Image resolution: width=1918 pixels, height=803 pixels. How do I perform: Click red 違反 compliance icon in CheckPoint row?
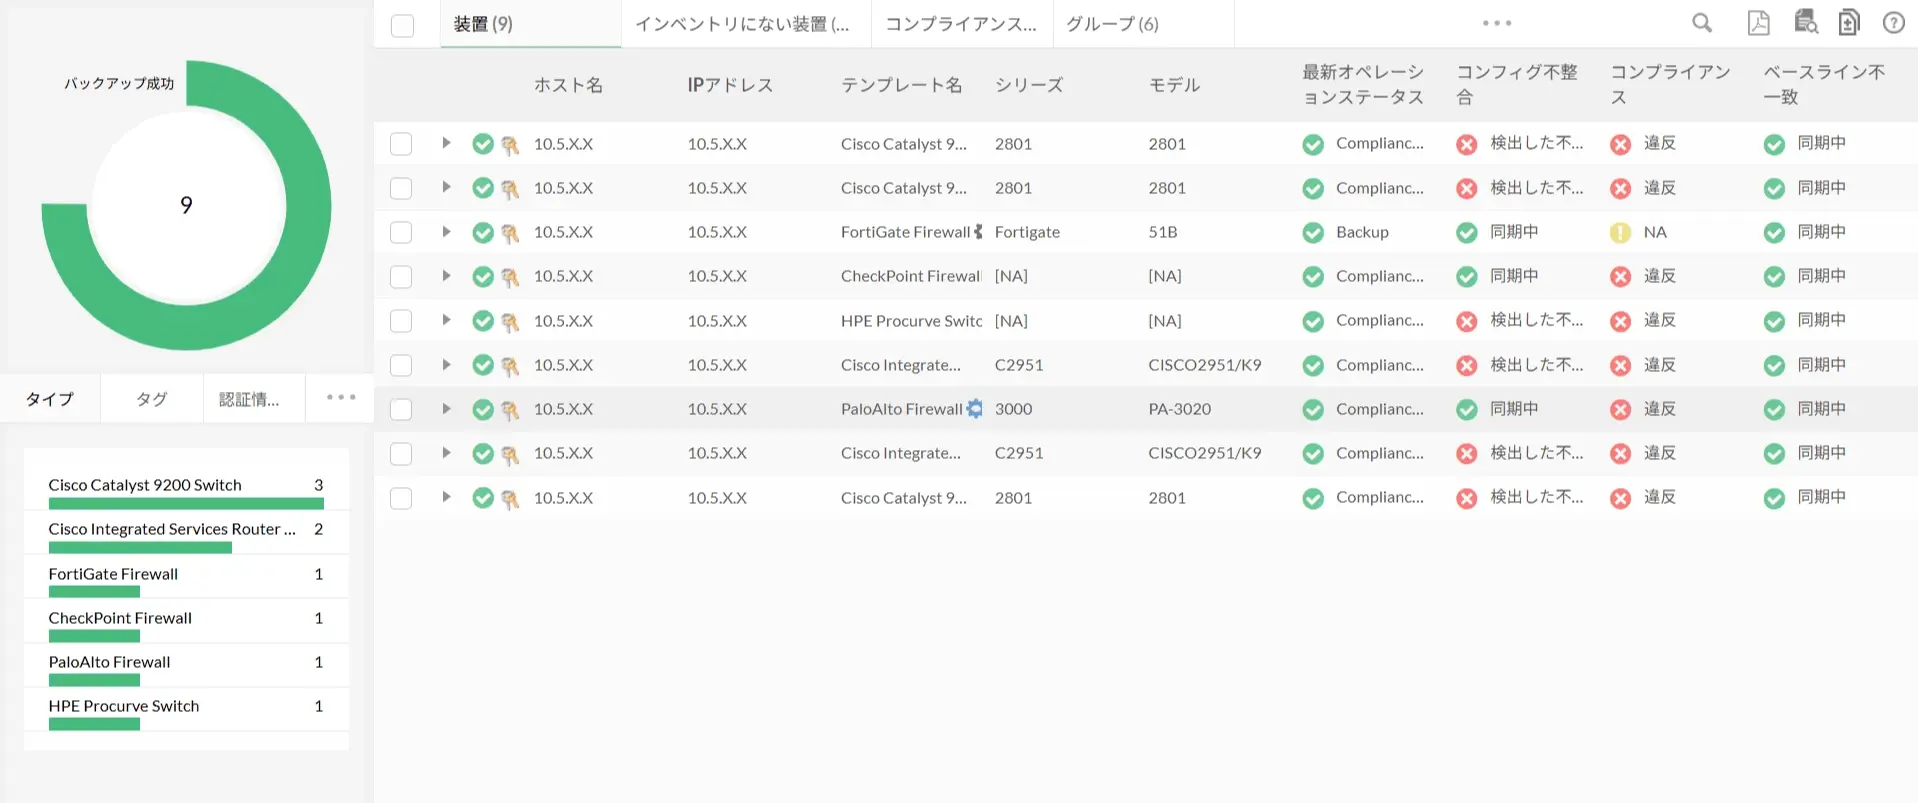pyautogui.click(x=1620, y=277)
